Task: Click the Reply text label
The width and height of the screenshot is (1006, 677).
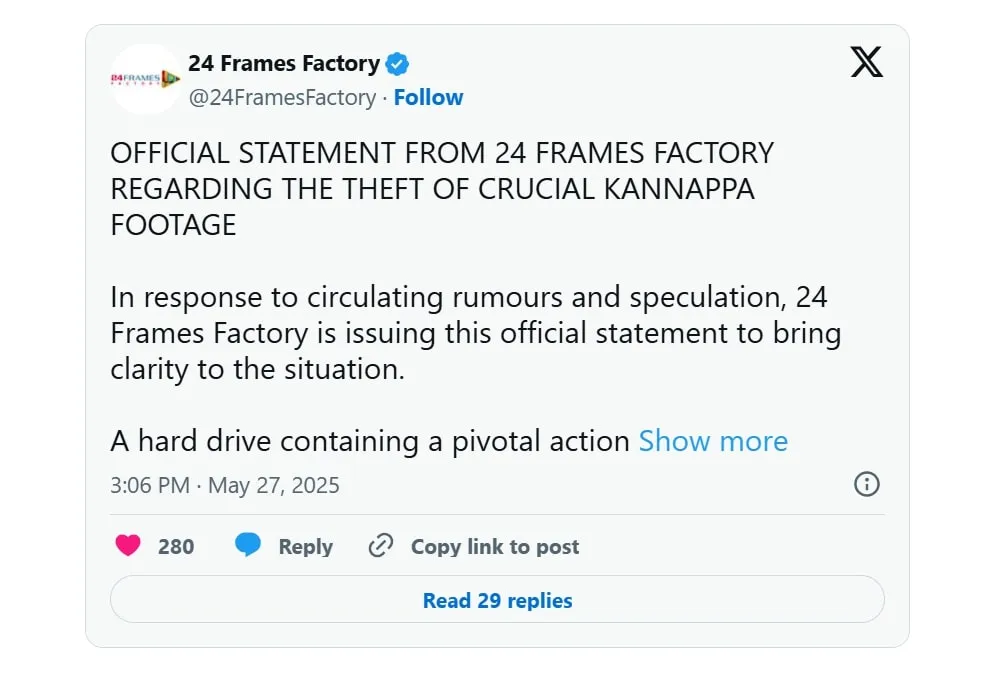Action: 305,547
